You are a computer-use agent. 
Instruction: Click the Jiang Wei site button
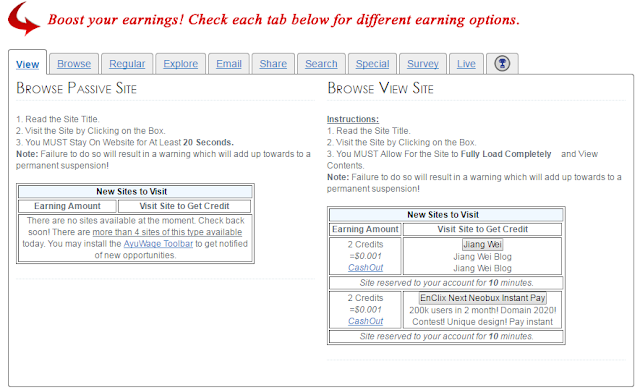[x=482, y=244]
